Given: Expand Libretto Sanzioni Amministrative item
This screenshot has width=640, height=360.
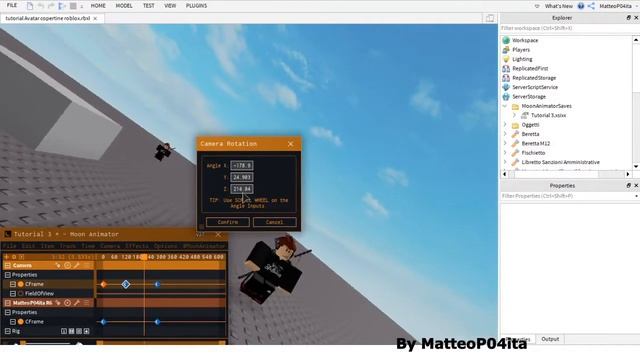Looking at the screenshot, I should click(505, 162).
